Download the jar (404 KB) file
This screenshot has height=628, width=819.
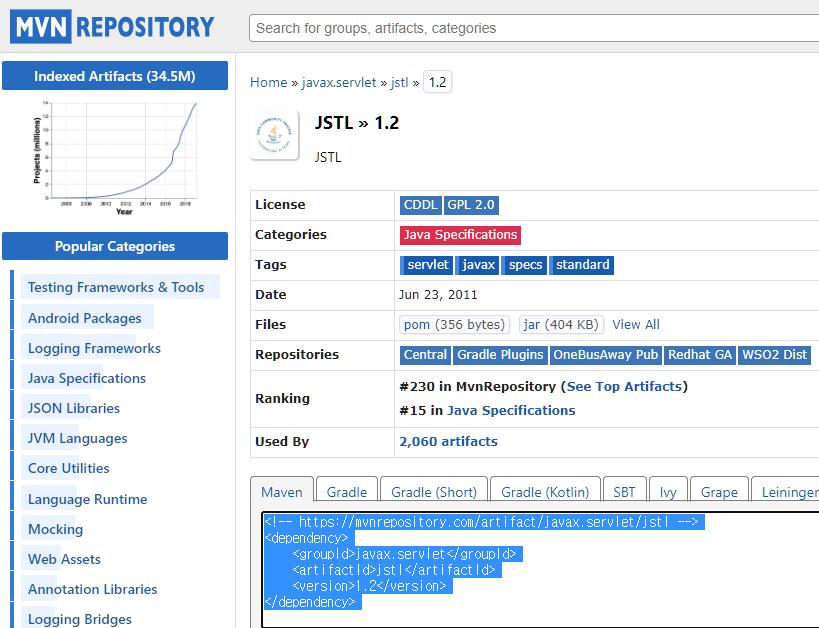pos(561,324)
